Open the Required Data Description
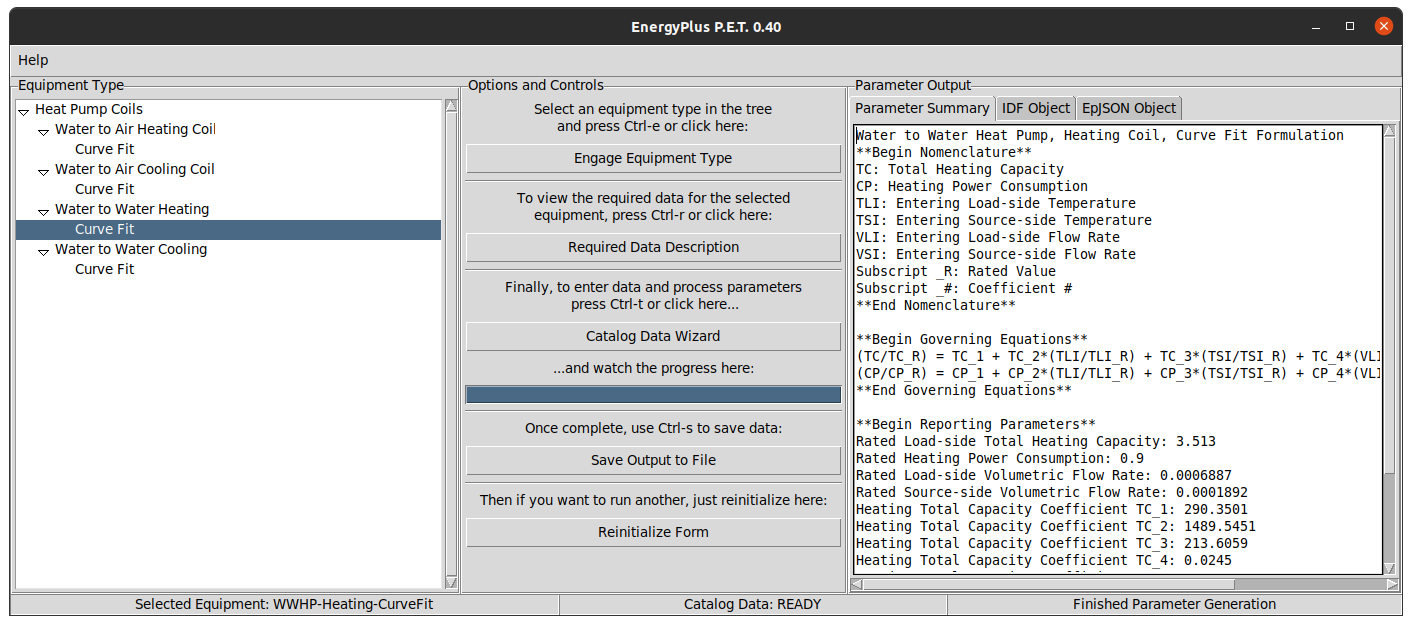 653,247
